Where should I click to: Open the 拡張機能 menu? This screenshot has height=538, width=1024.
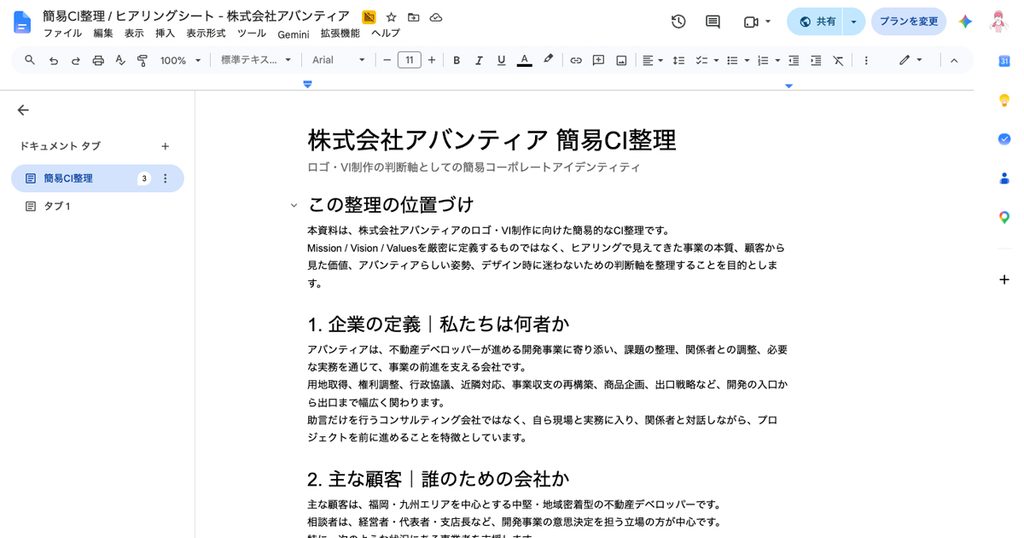(x=340, y=33)
